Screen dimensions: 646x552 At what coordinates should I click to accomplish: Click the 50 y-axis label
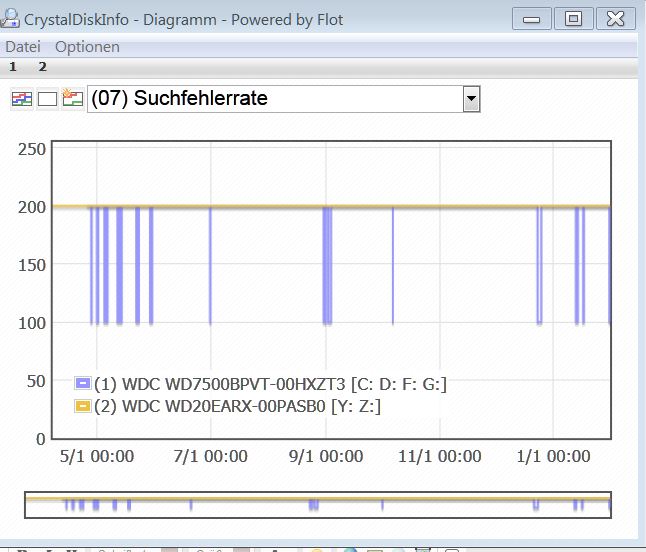tap(36, 381)
